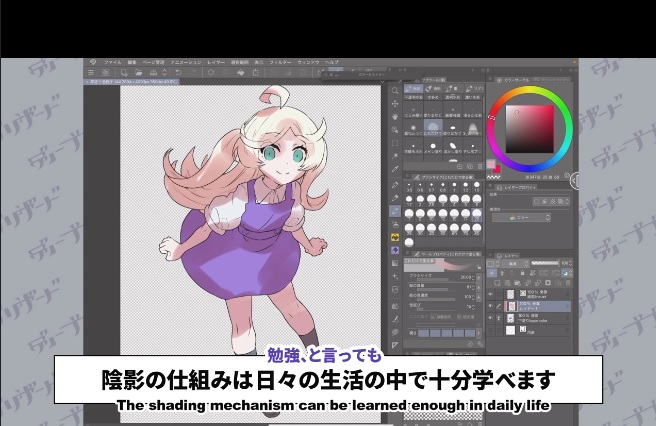Click the Open folder toolbar icon
The width and height of the screenshot is (656, 426).
tap(138, 72)
